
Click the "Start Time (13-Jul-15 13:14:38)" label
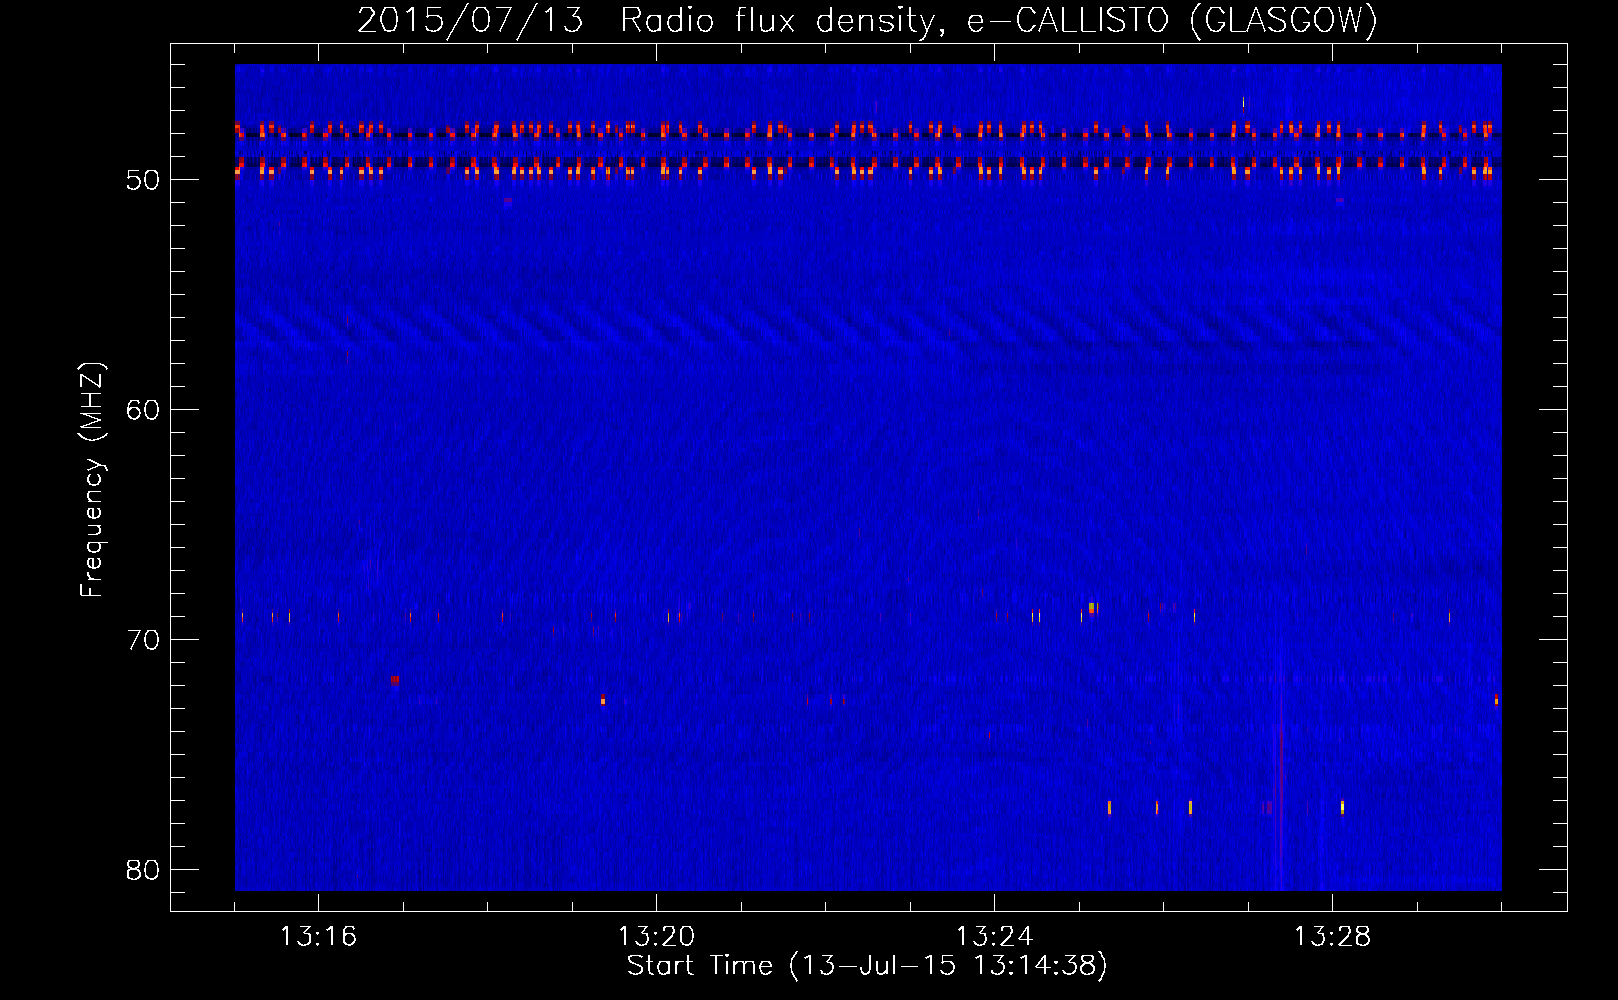tap(867, 966)
